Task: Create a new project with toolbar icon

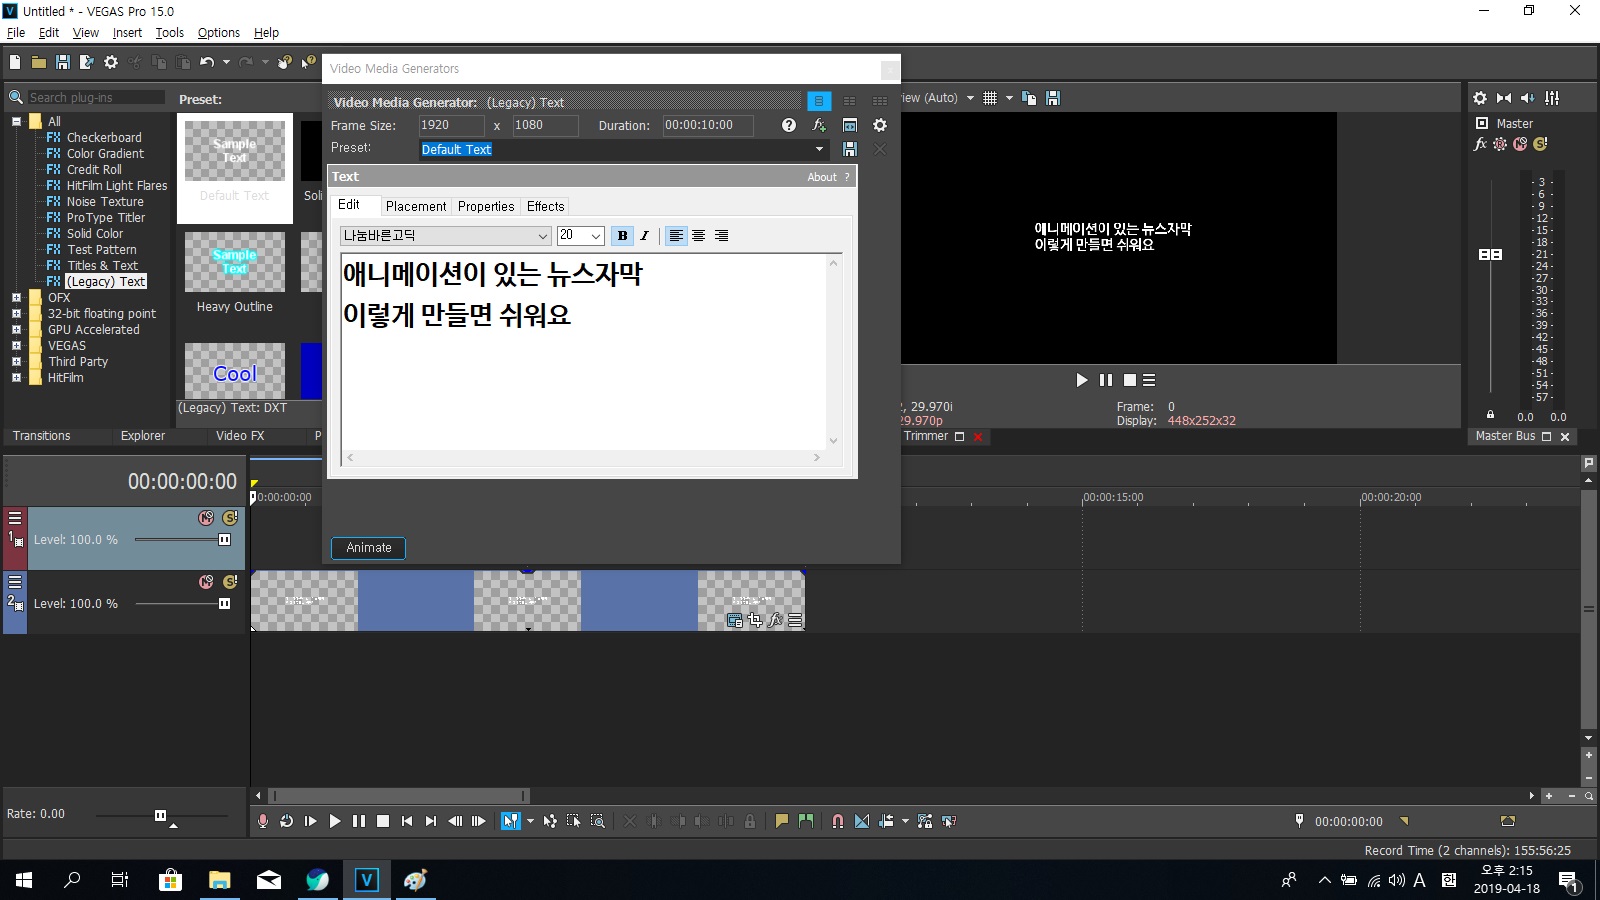Action: coord(15,62)
